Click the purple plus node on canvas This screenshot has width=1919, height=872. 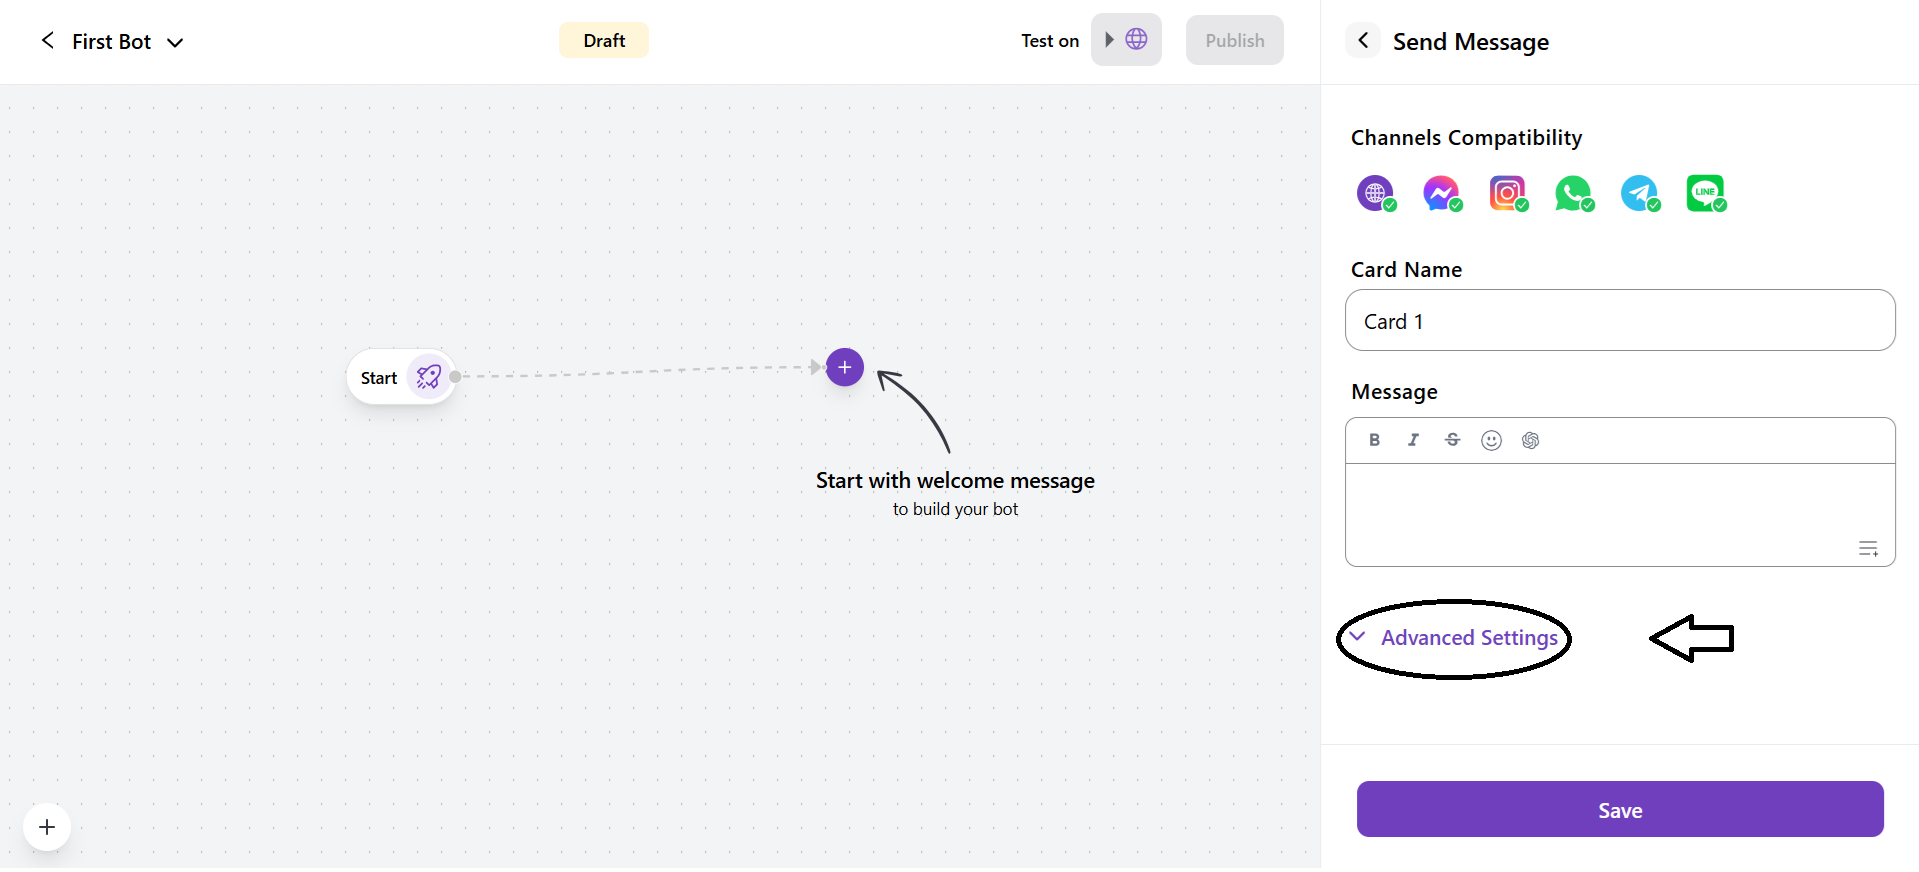coord(845,367)
